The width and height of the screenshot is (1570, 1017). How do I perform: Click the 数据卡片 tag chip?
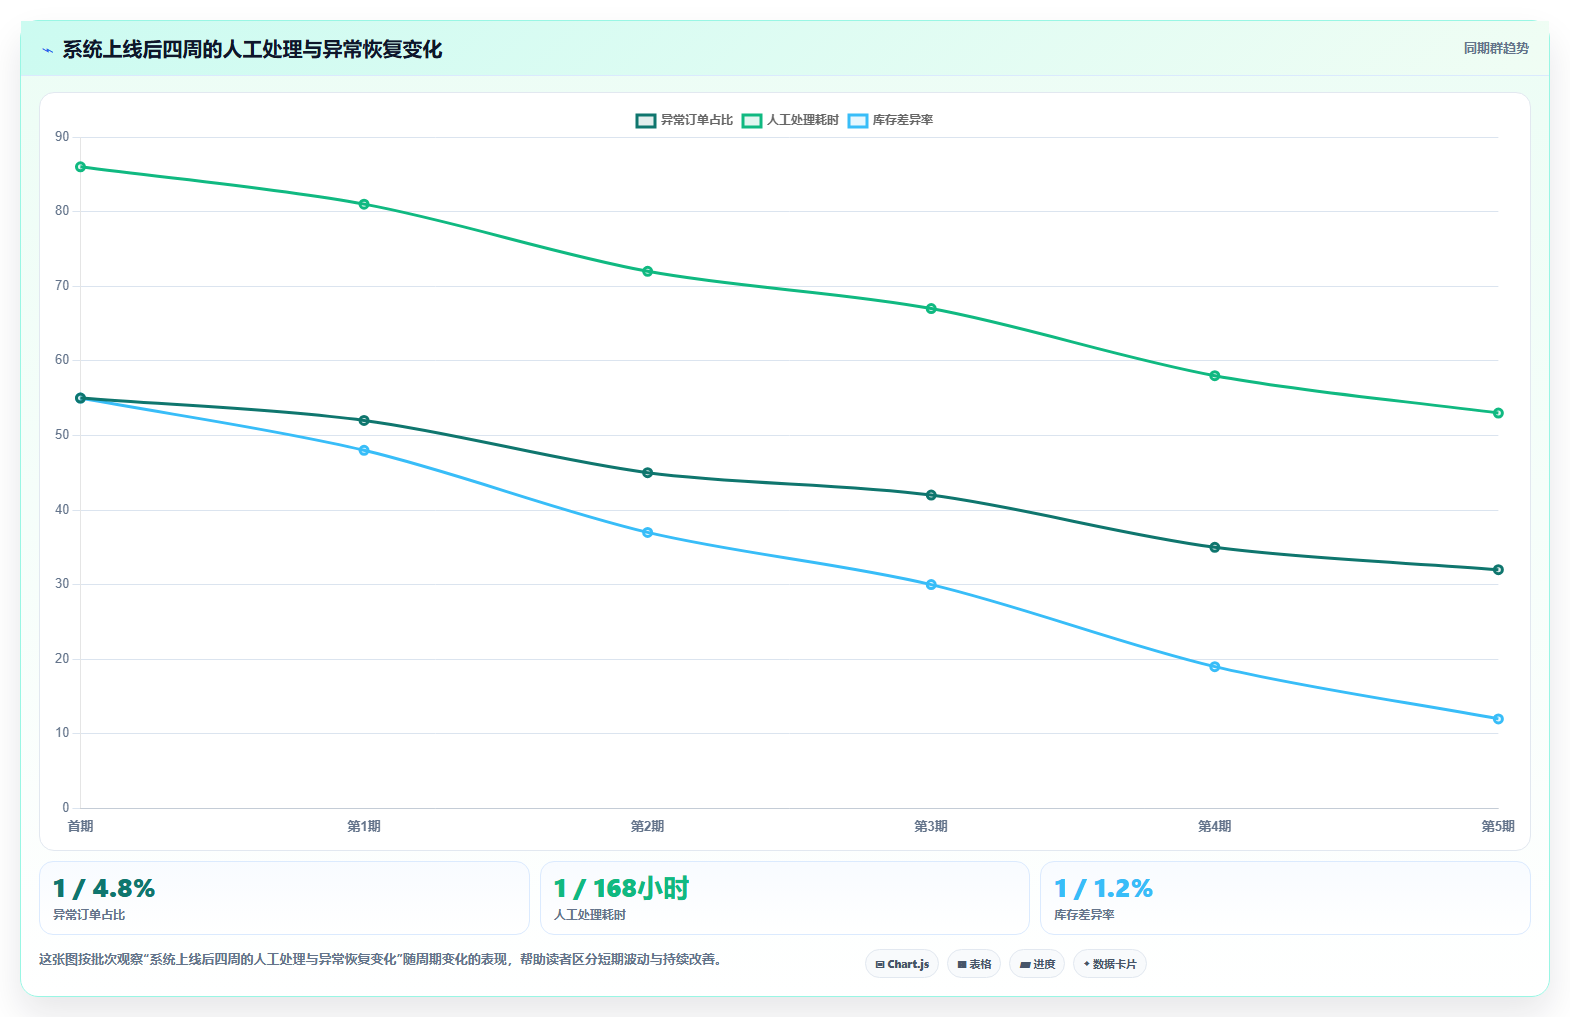tap(1110, 964)
